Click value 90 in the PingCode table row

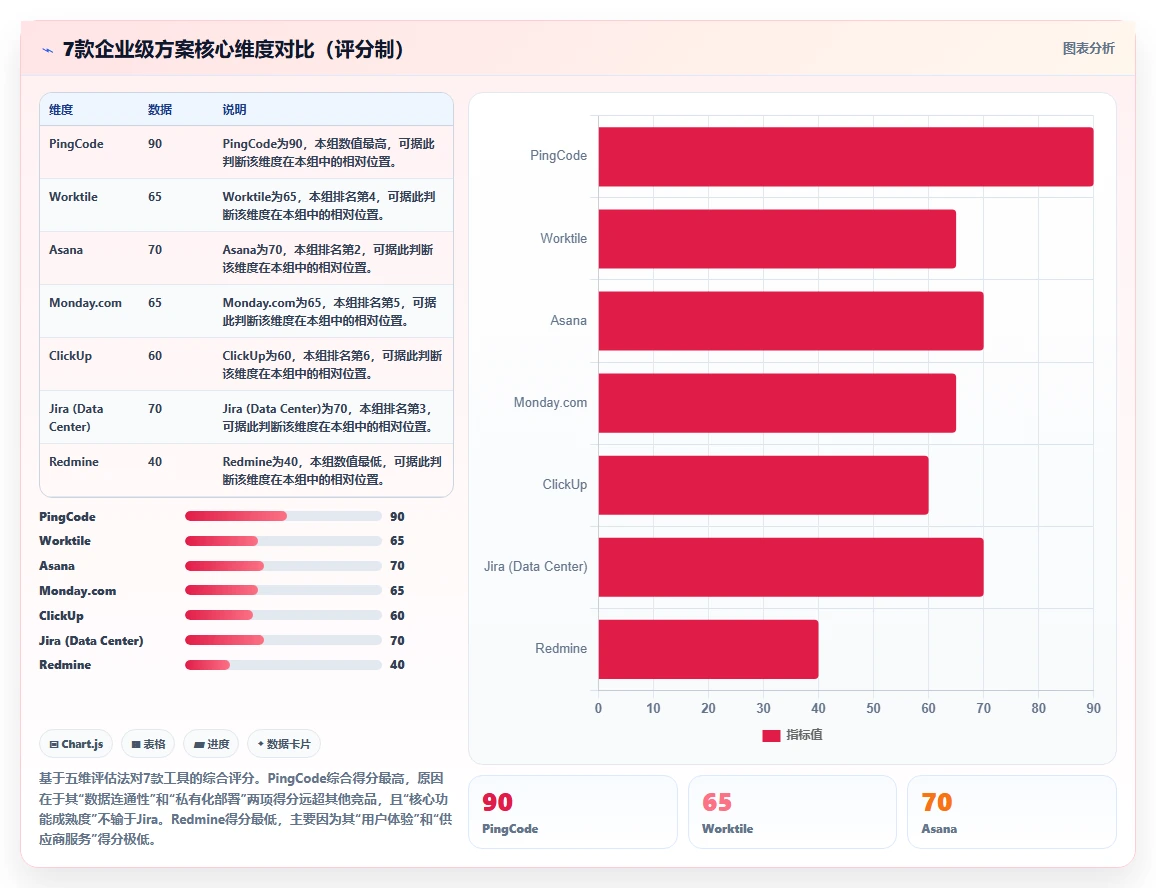pos(155,144)
